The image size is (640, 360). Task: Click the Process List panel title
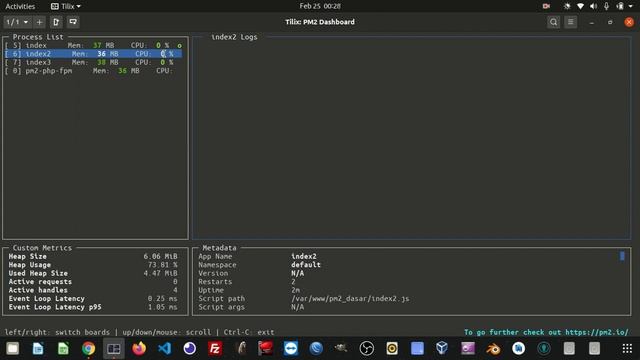pos(38,37)
